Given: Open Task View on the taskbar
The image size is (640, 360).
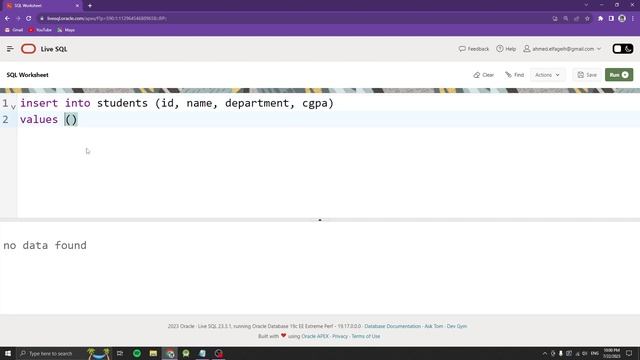Looking at the screenshot, I should pyautogui.click(x=120, y=353).
